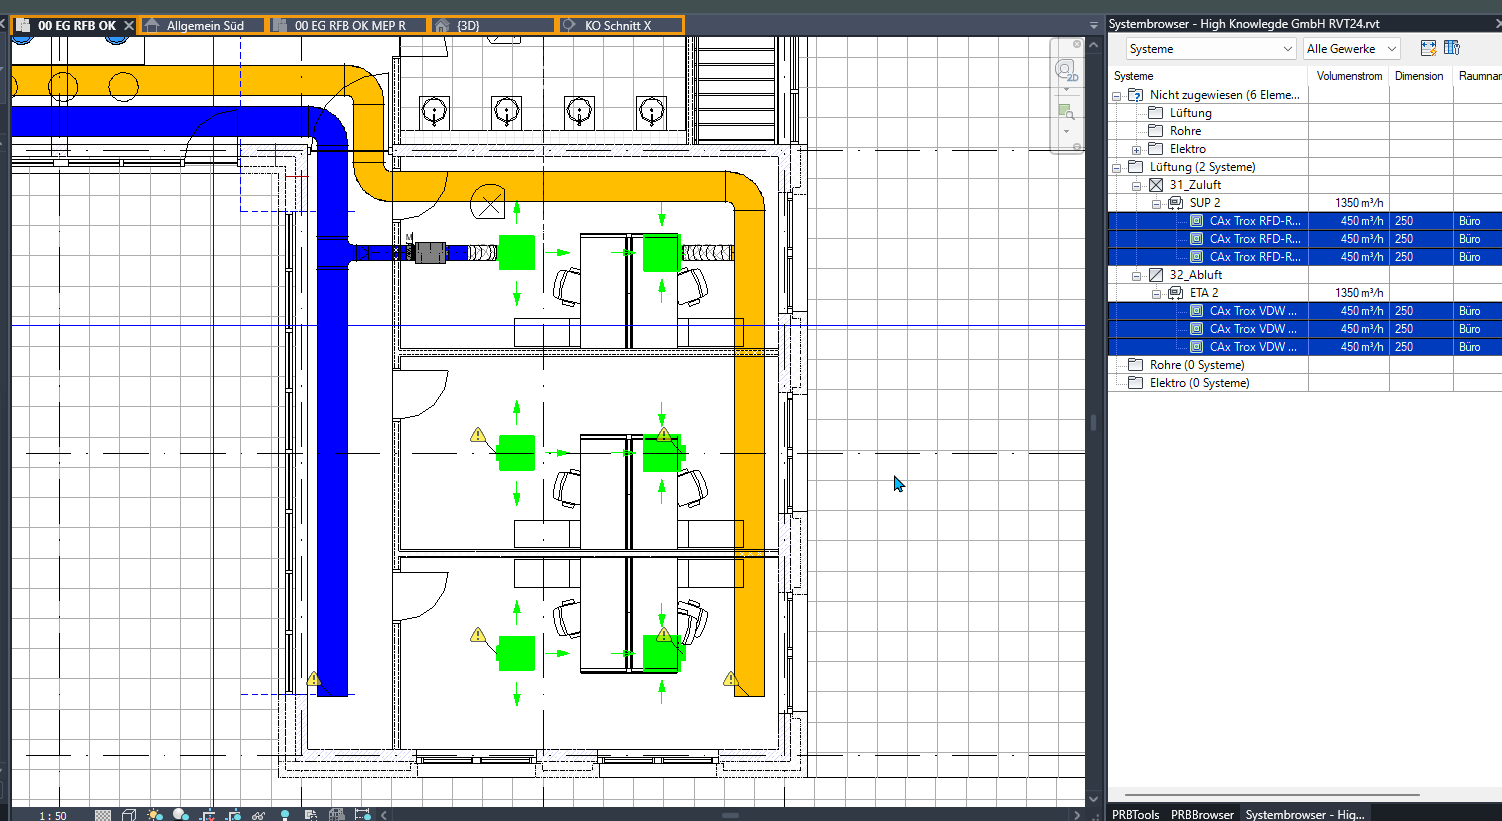
Task: Switch to the PRBBrowser panel tab
Action: coord(1202,814)
